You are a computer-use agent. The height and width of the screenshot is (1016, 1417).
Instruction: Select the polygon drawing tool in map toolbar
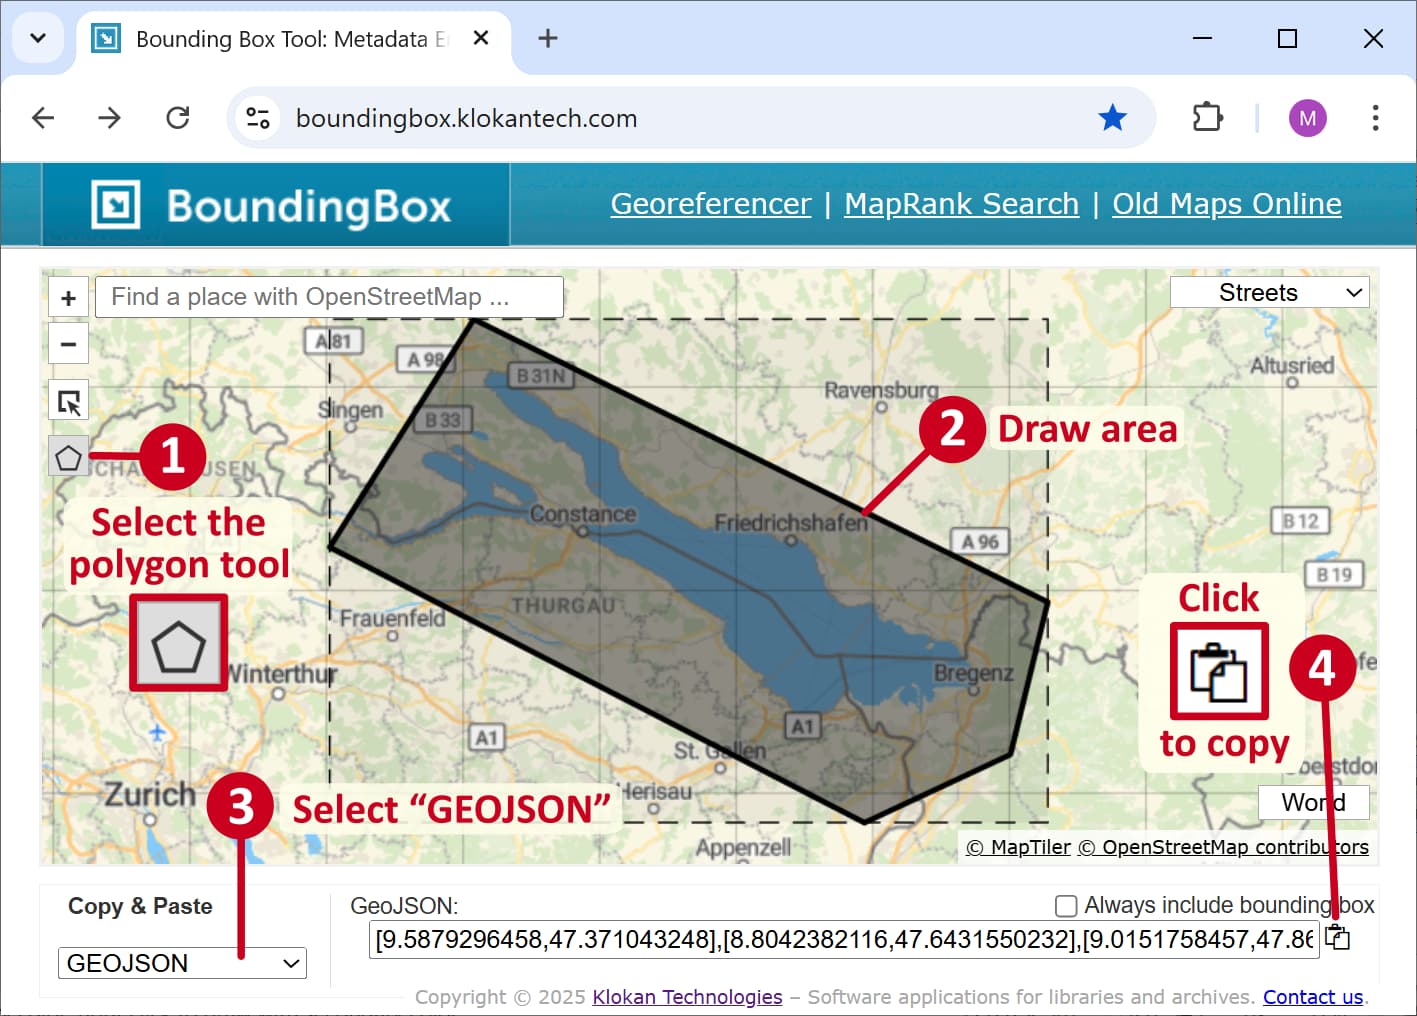pyautogui.click(x=68, y=457)
